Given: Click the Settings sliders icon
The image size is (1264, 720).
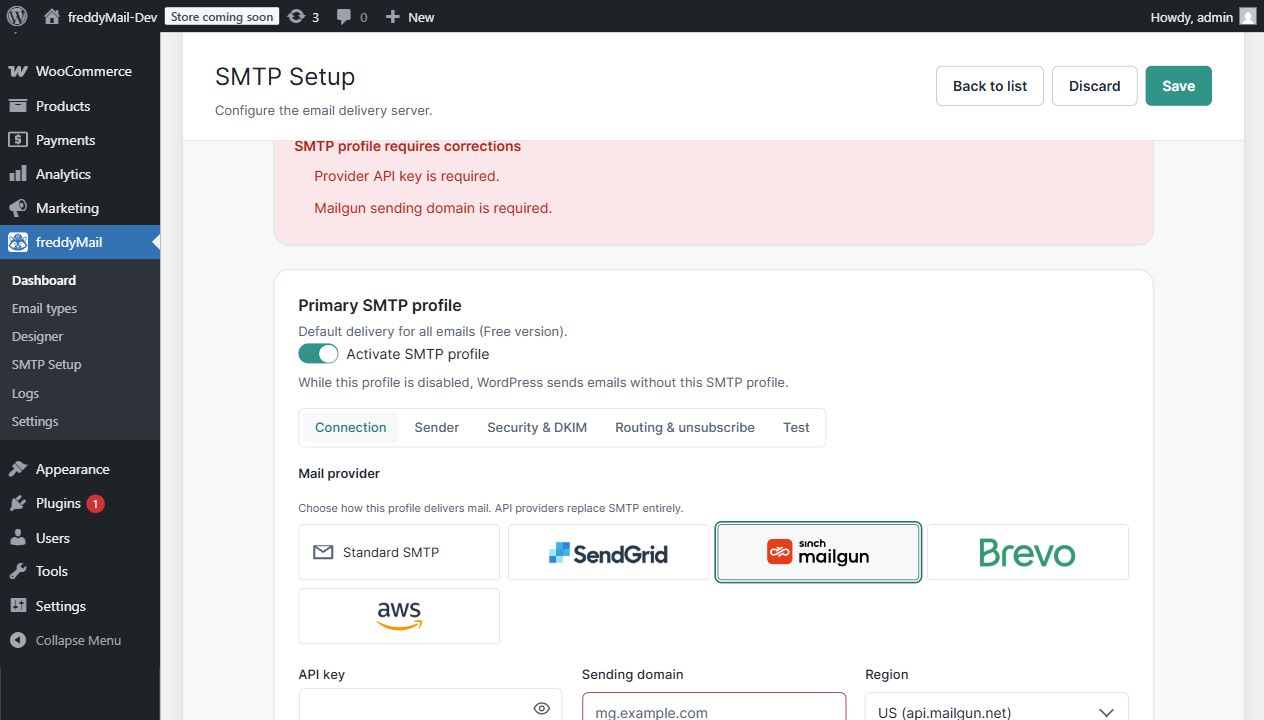Looking at the screenshot, I should 17,606.
